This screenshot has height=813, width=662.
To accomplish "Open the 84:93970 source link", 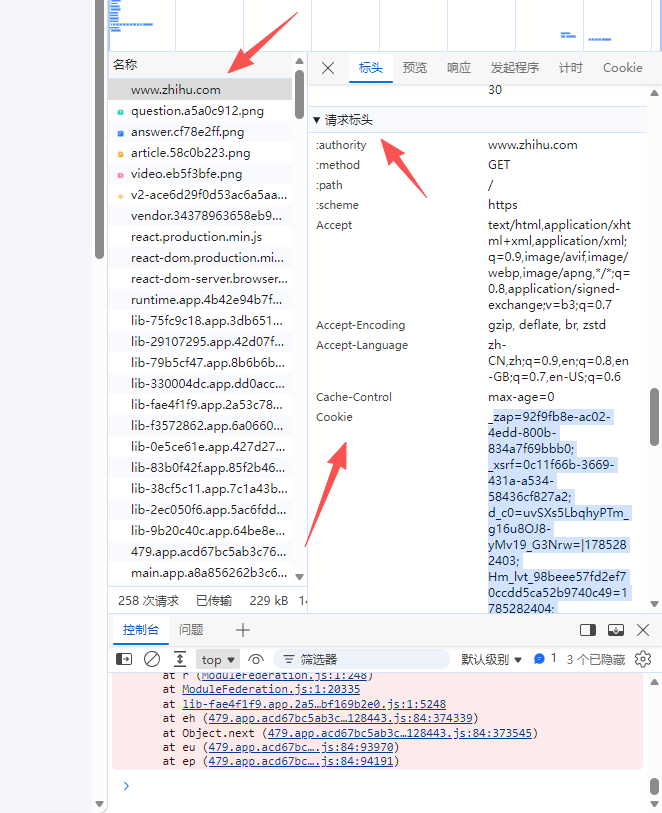I will [x=301, y=748].
